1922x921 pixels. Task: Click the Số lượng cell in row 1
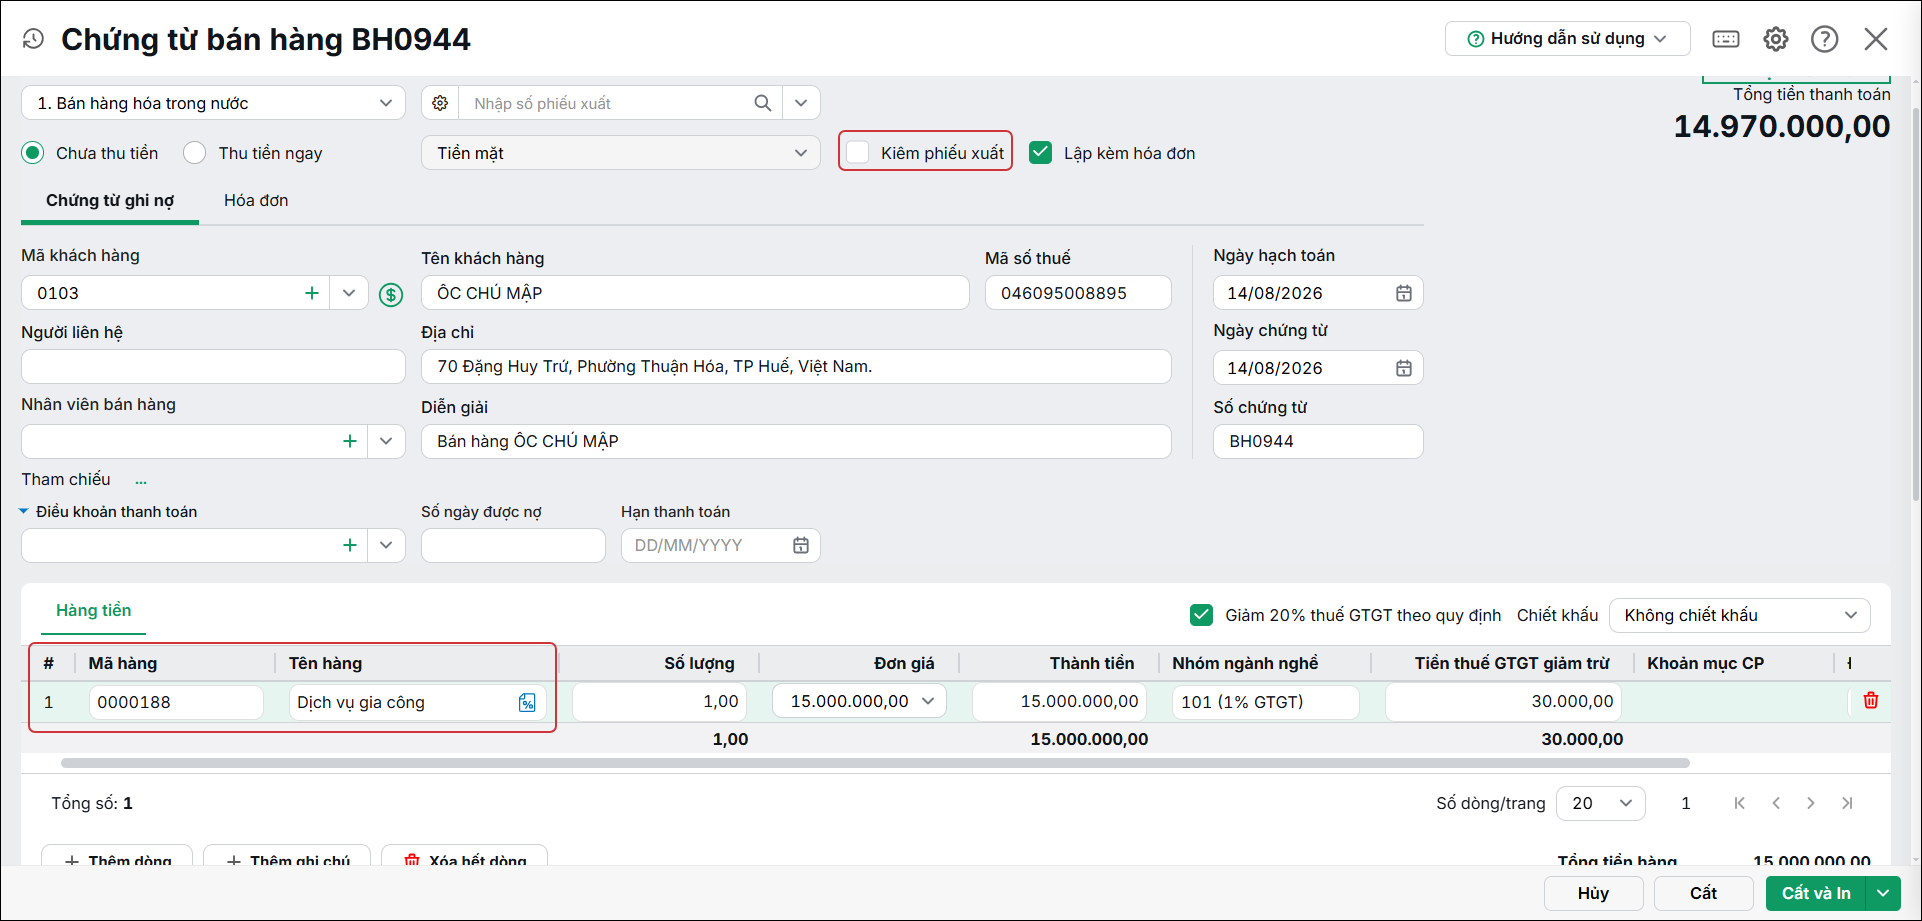pos(659,702)
